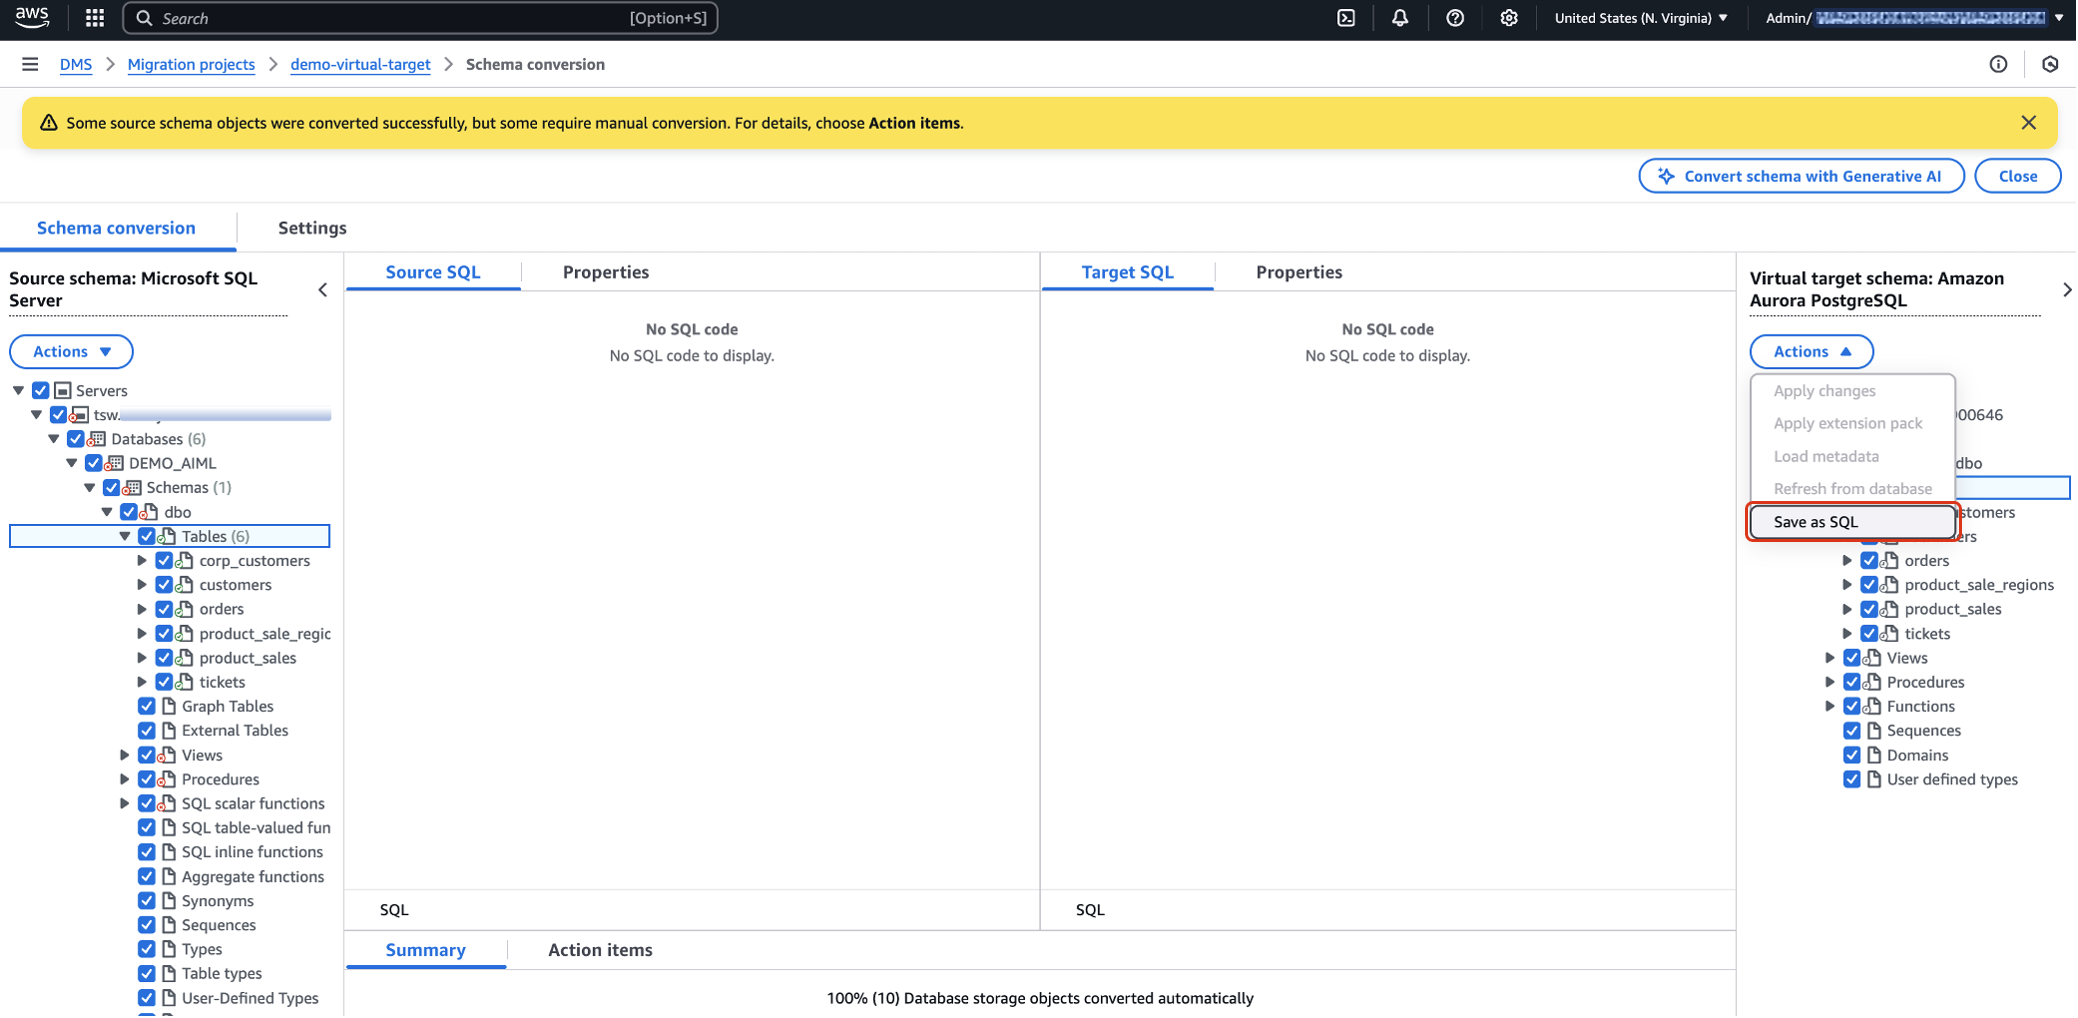This screenshot has height=1018, width=2078.
Task: Collapse the source schema panel
Action: pyautogui.click(x=322, y=290)
